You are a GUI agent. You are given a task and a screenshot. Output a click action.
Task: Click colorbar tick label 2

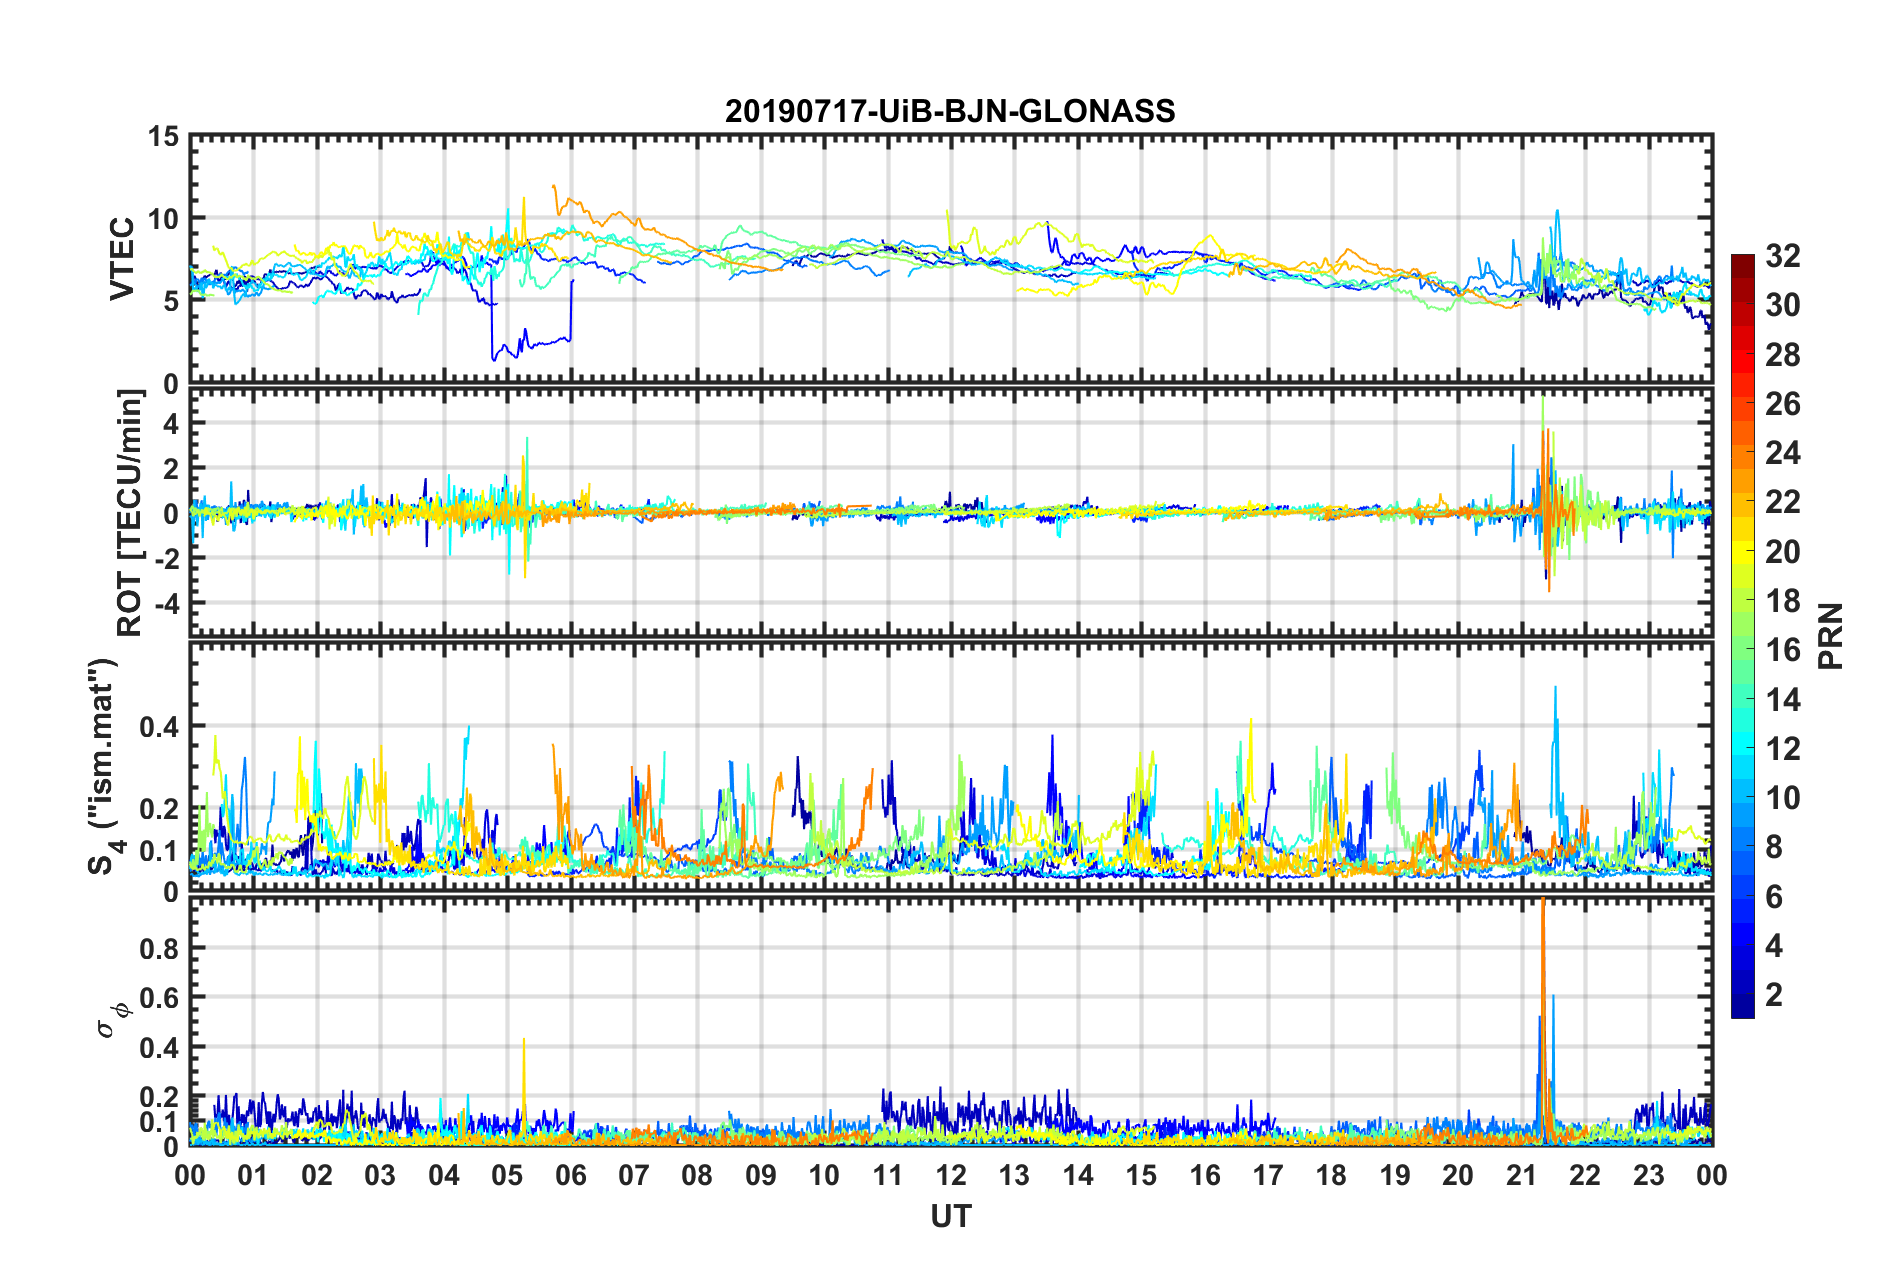click(1774, 995)
